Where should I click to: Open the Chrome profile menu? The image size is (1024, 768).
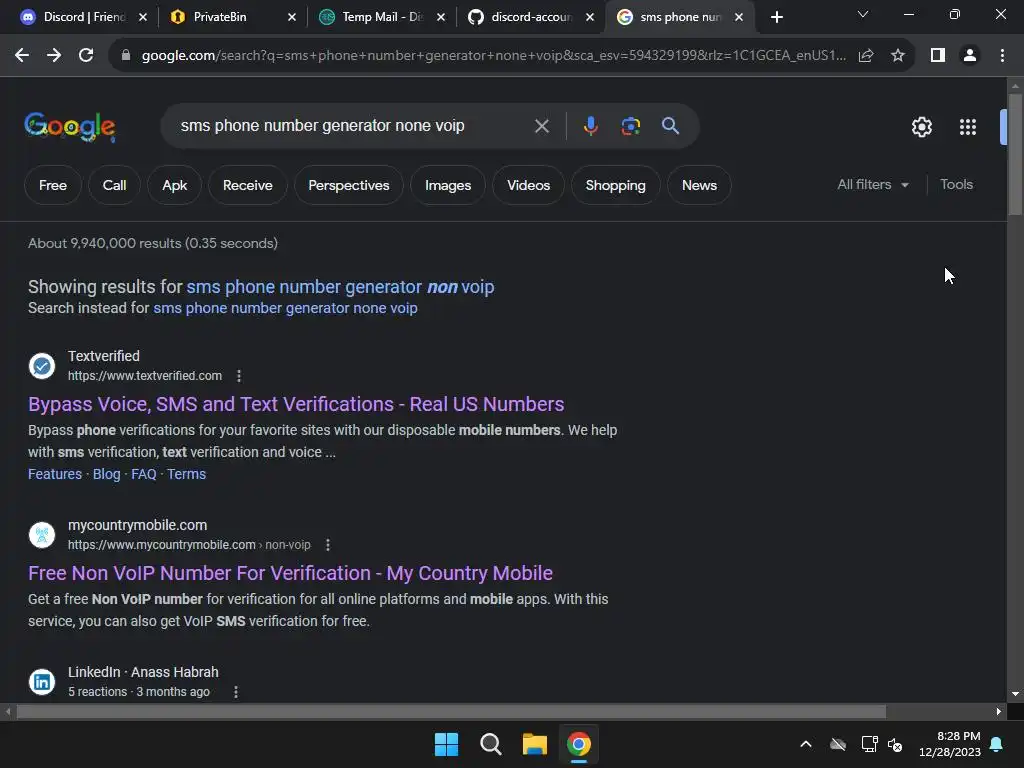pyautogui.click(x=970, y=56)
